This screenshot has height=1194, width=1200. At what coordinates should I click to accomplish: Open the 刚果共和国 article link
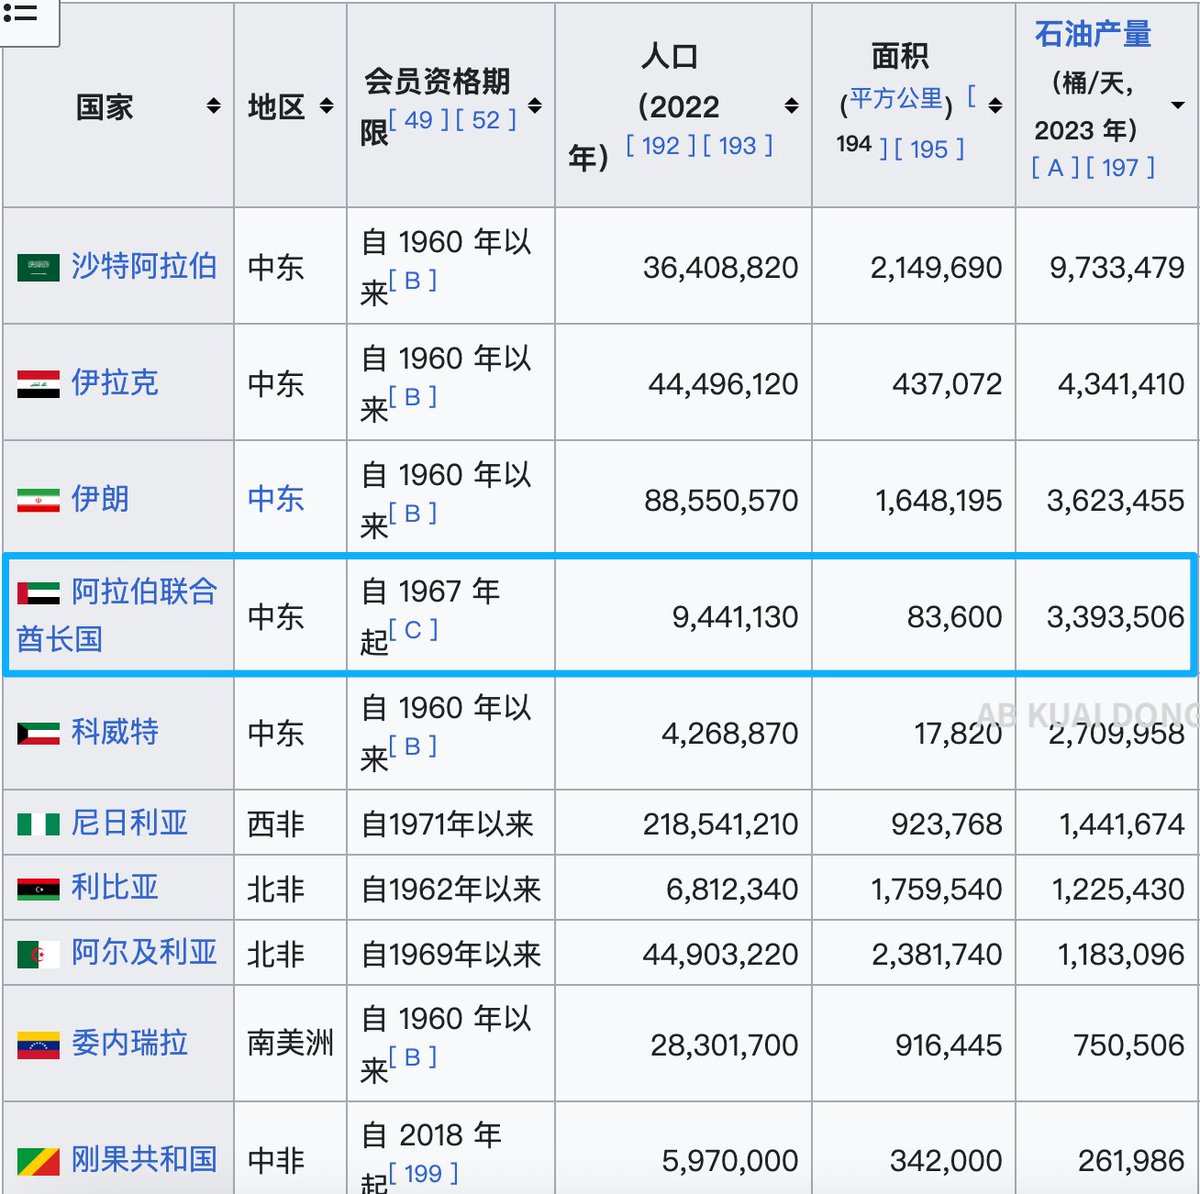click(x=144, y=1160)
